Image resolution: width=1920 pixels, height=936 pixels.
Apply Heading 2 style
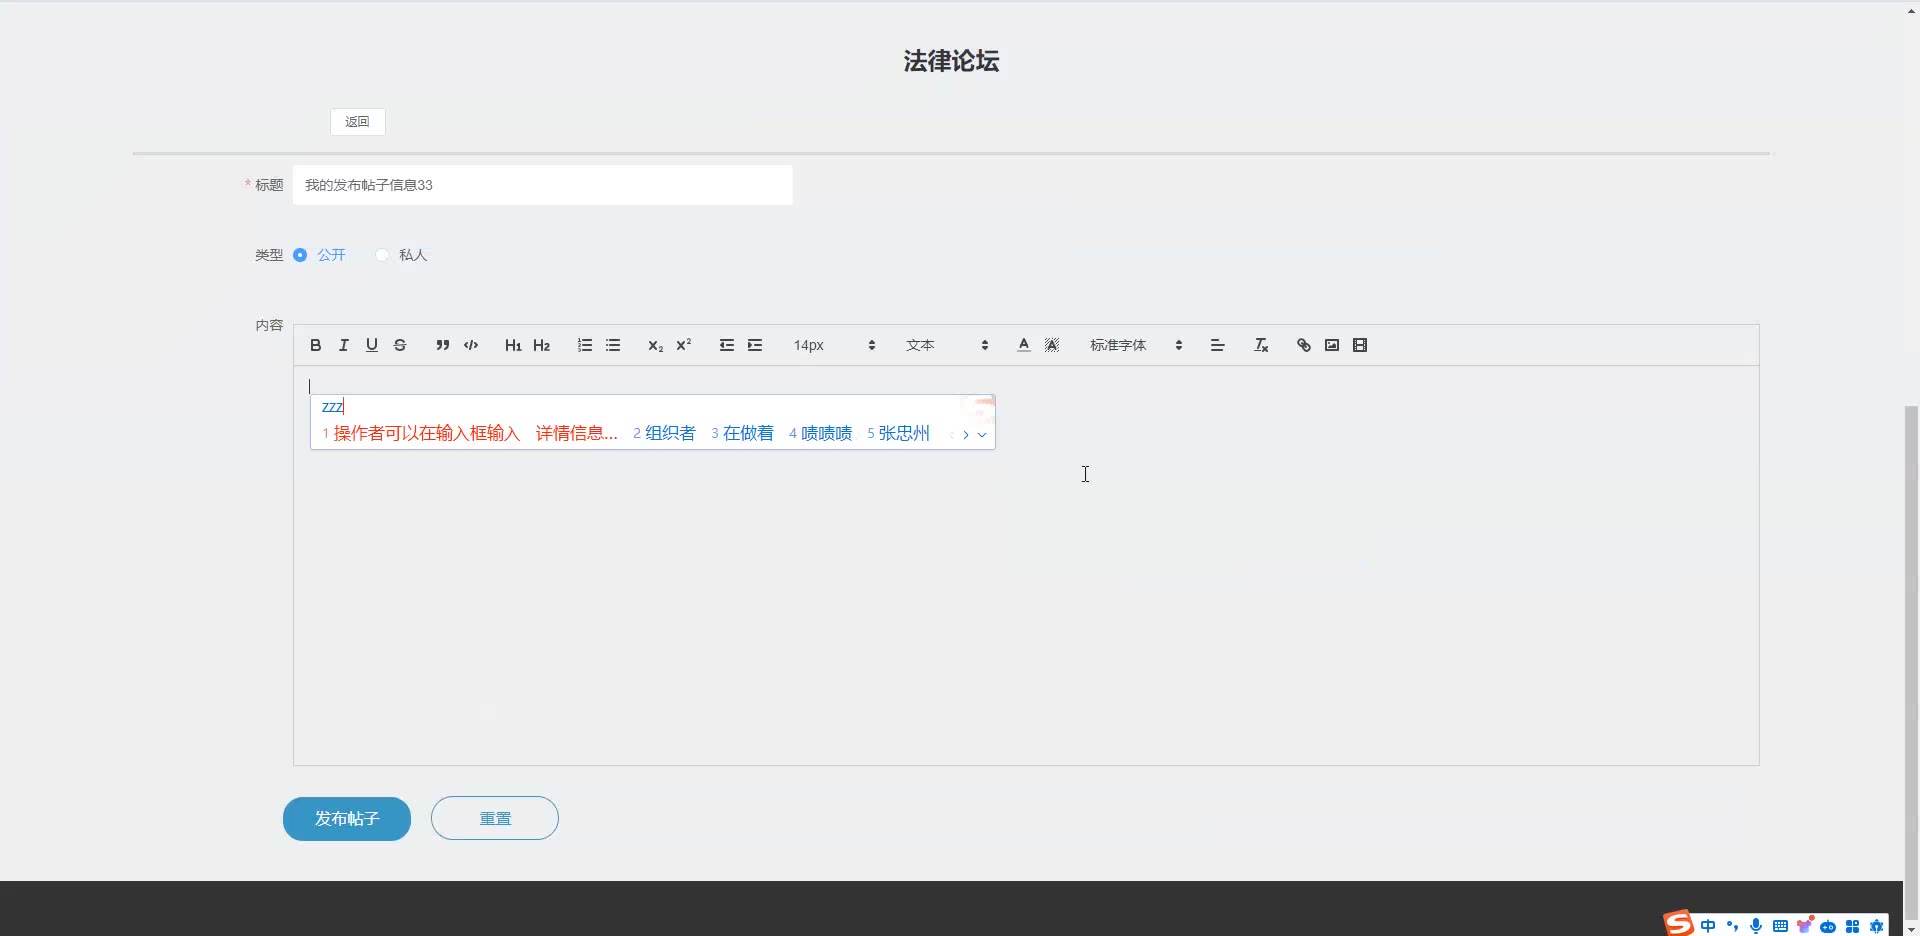(542, 345)
